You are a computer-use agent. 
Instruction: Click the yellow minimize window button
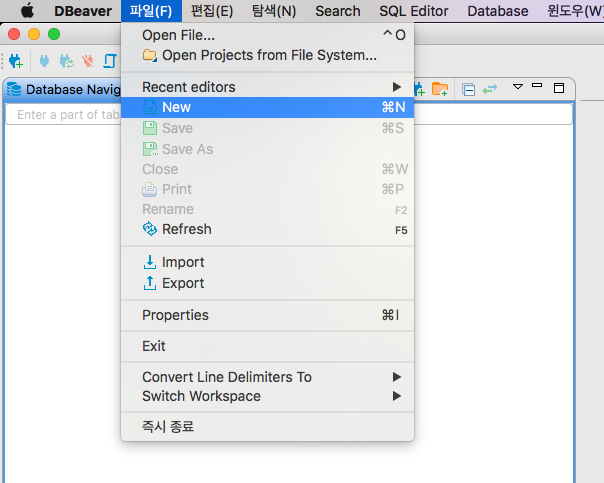pos(34,34)
